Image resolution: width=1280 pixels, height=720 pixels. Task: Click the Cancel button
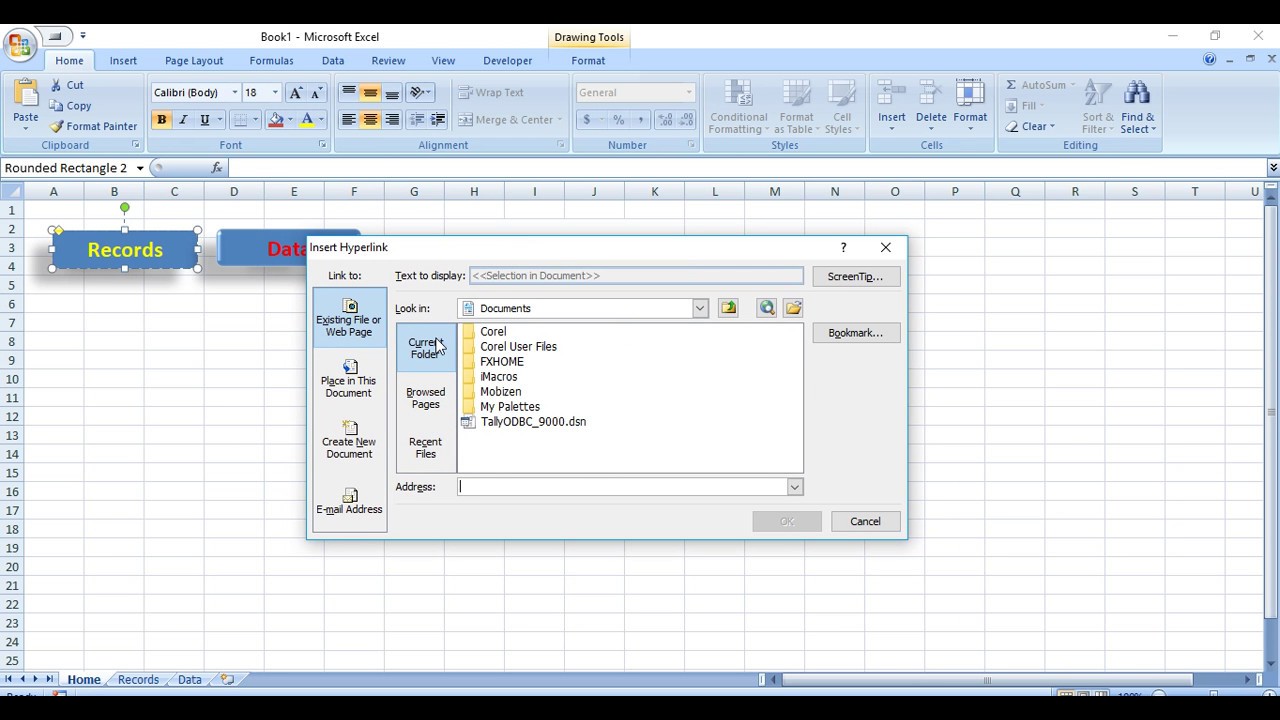(865, 521)
